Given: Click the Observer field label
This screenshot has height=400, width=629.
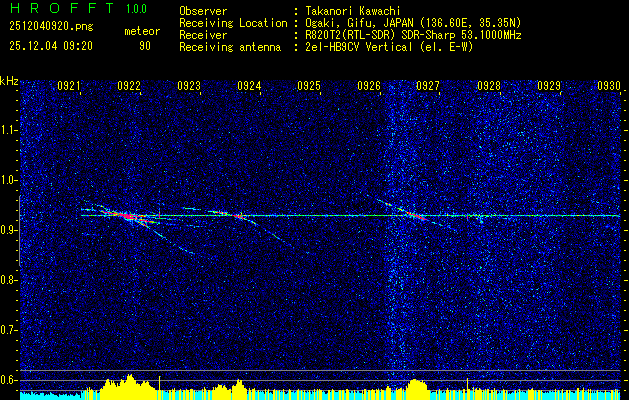Looking at the screenshot, I should click(203, 11).
